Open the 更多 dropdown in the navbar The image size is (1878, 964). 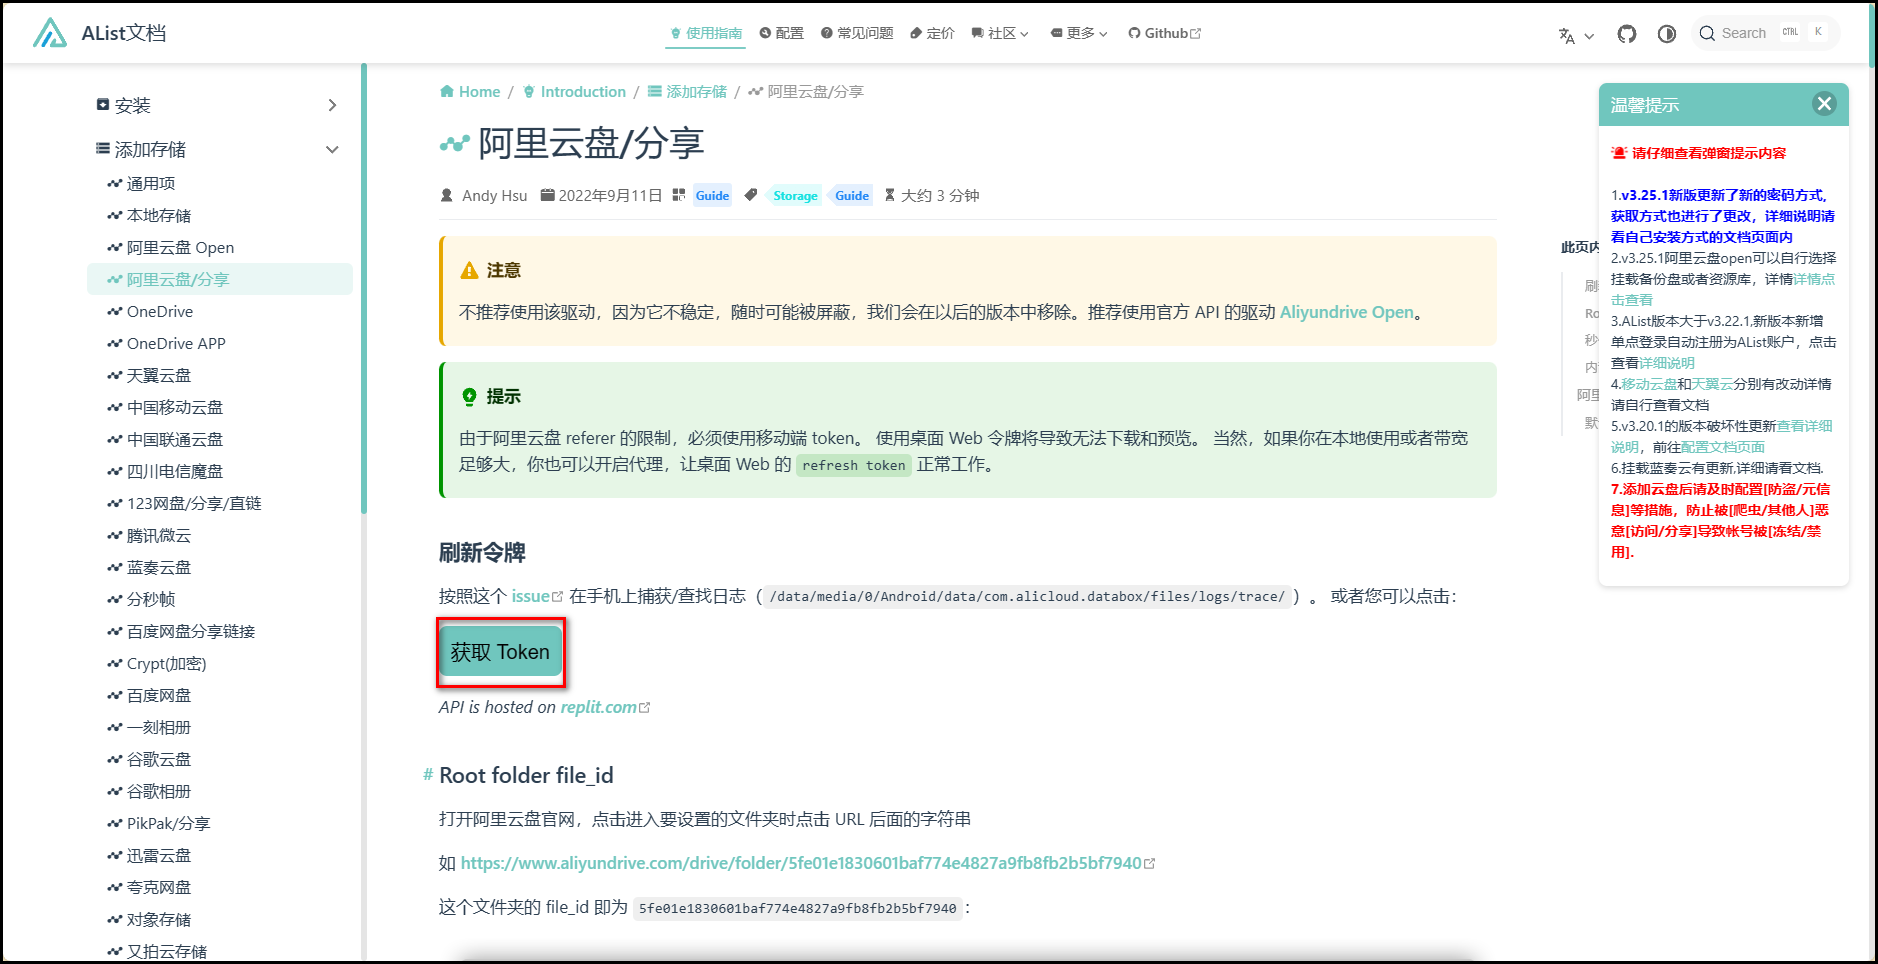pyautogui.click(x=1078, y=32)
